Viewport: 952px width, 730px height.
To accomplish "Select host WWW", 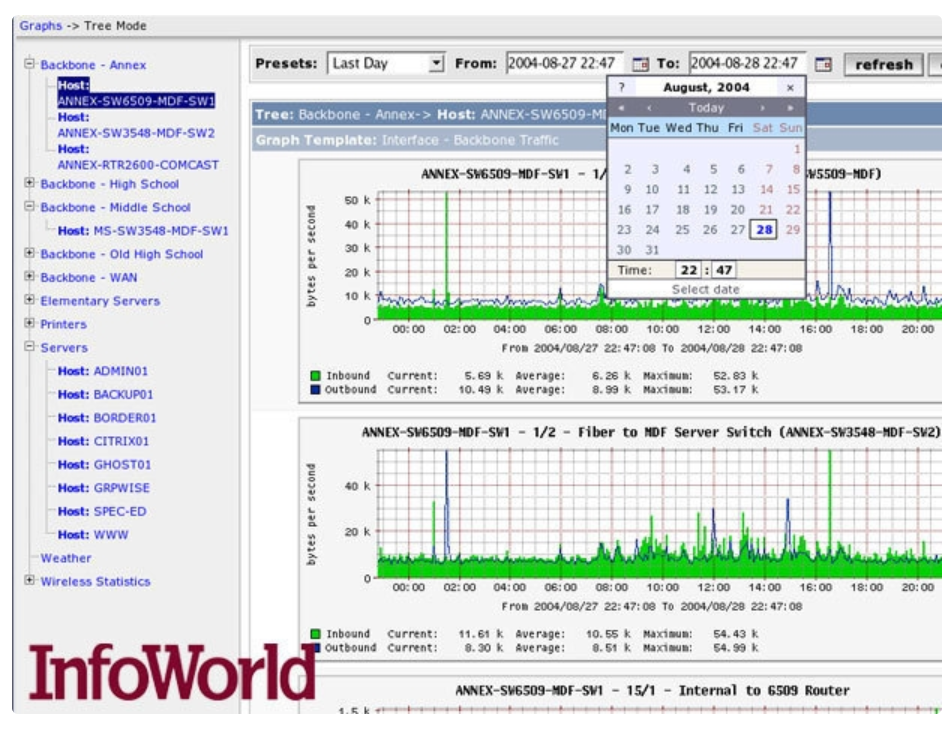I will tap(93, 534).
